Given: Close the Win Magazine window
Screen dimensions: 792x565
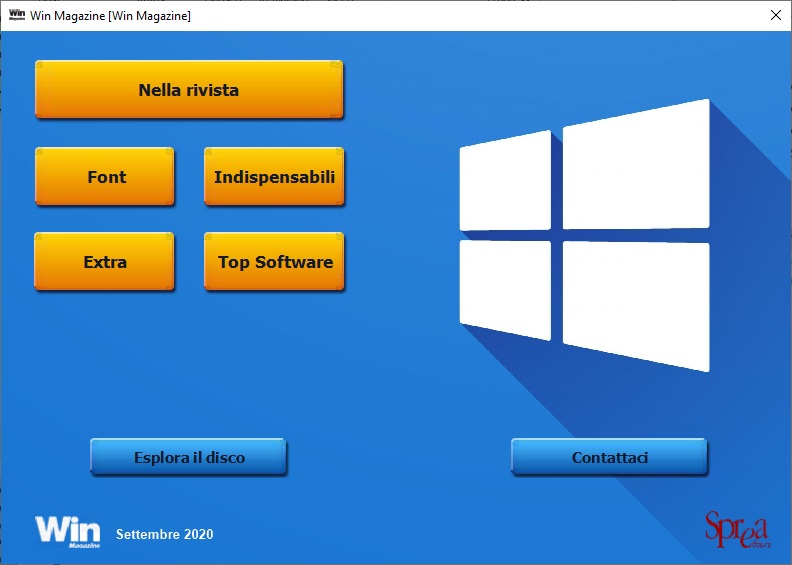Looking at the screenshot, I should tap(776, 15).
